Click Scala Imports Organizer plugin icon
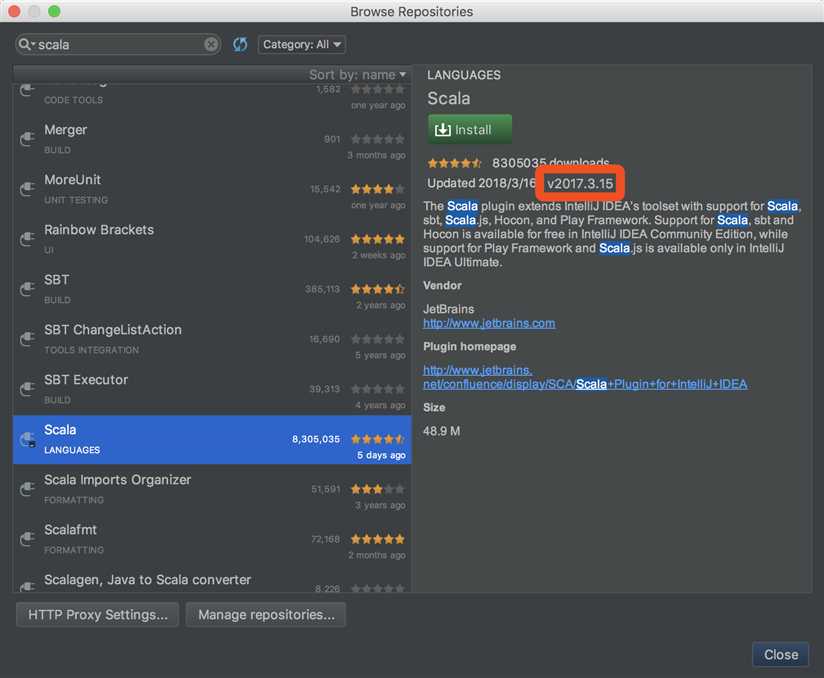824x678 pixels. pos(27,489)
